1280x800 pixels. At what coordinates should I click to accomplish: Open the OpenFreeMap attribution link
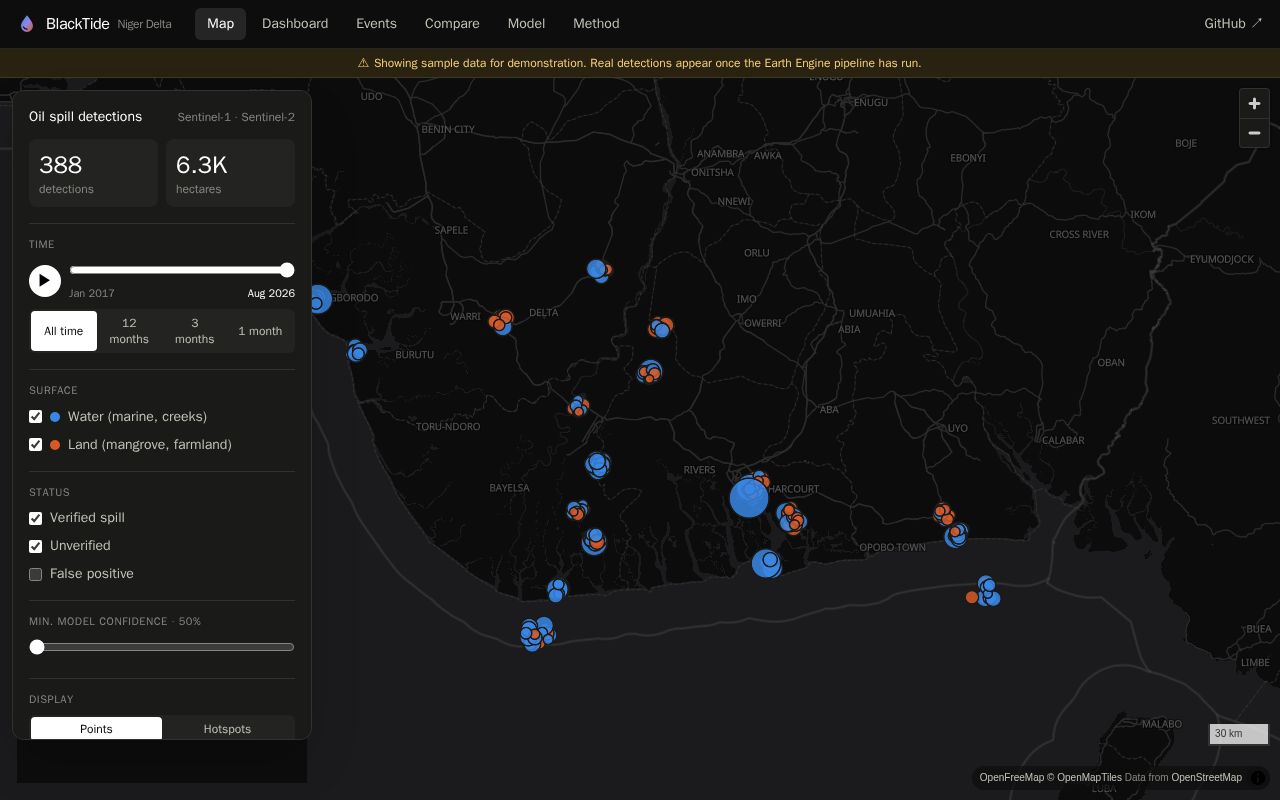(1011, 777)
